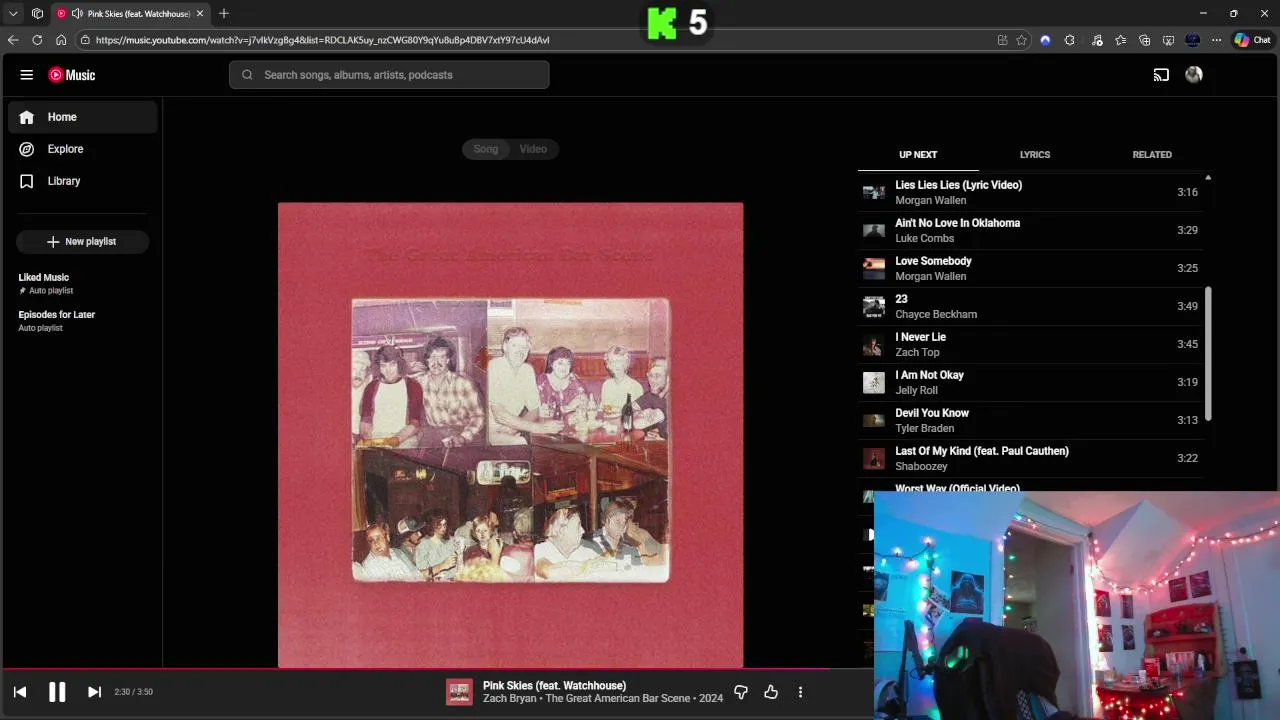Select the LYRICS tab
1280x720 pixels.
click(1035, 155)
